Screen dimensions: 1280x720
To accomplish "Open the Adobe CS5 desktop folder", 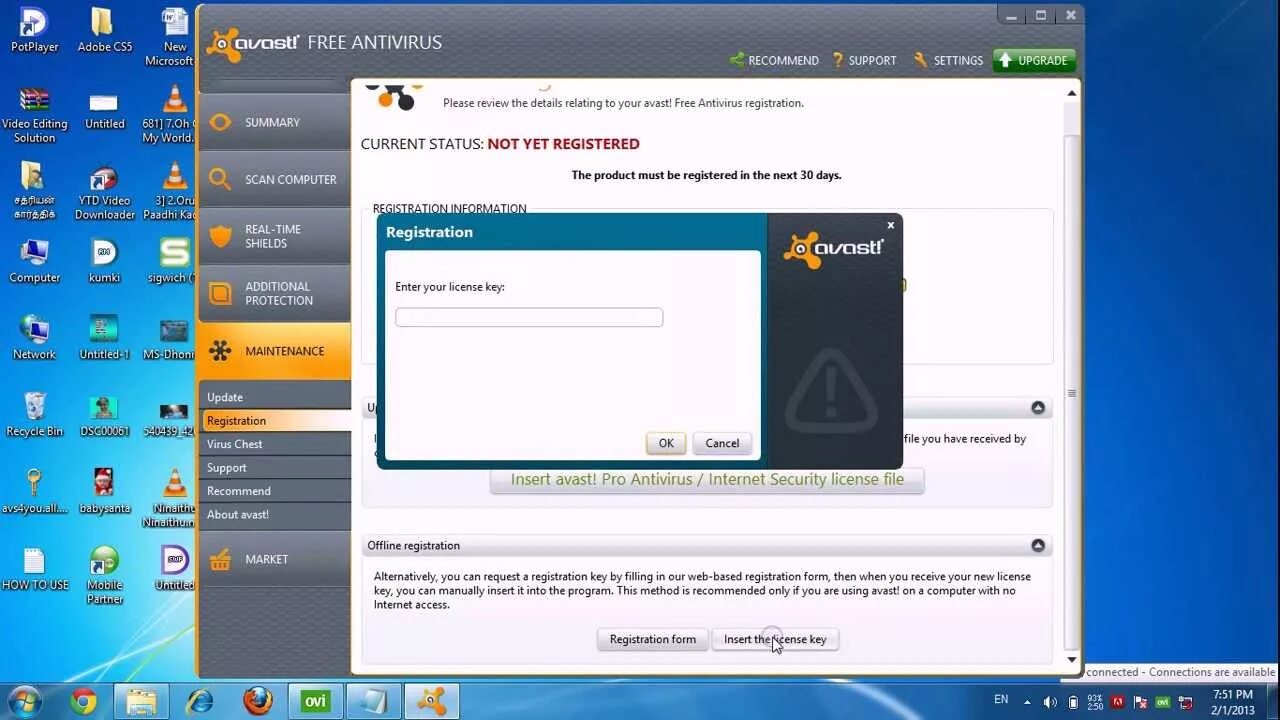I will 104,29.
